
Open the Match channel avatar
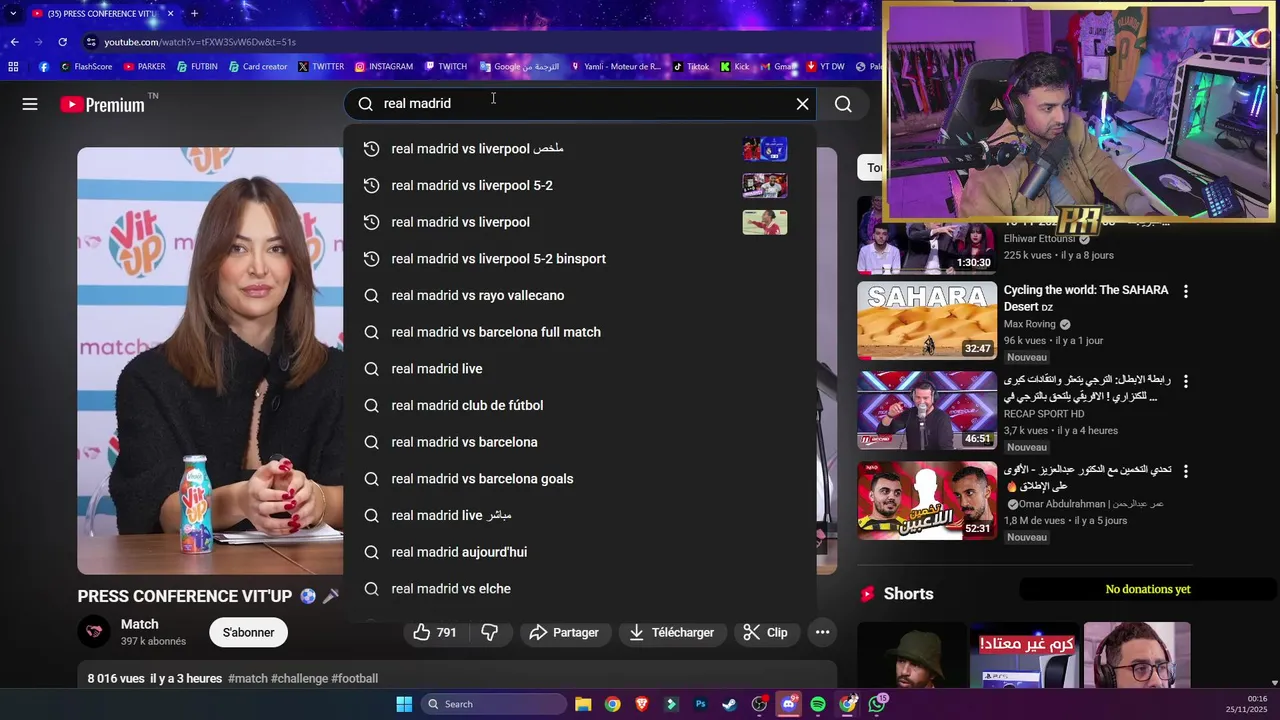point(94,632)
